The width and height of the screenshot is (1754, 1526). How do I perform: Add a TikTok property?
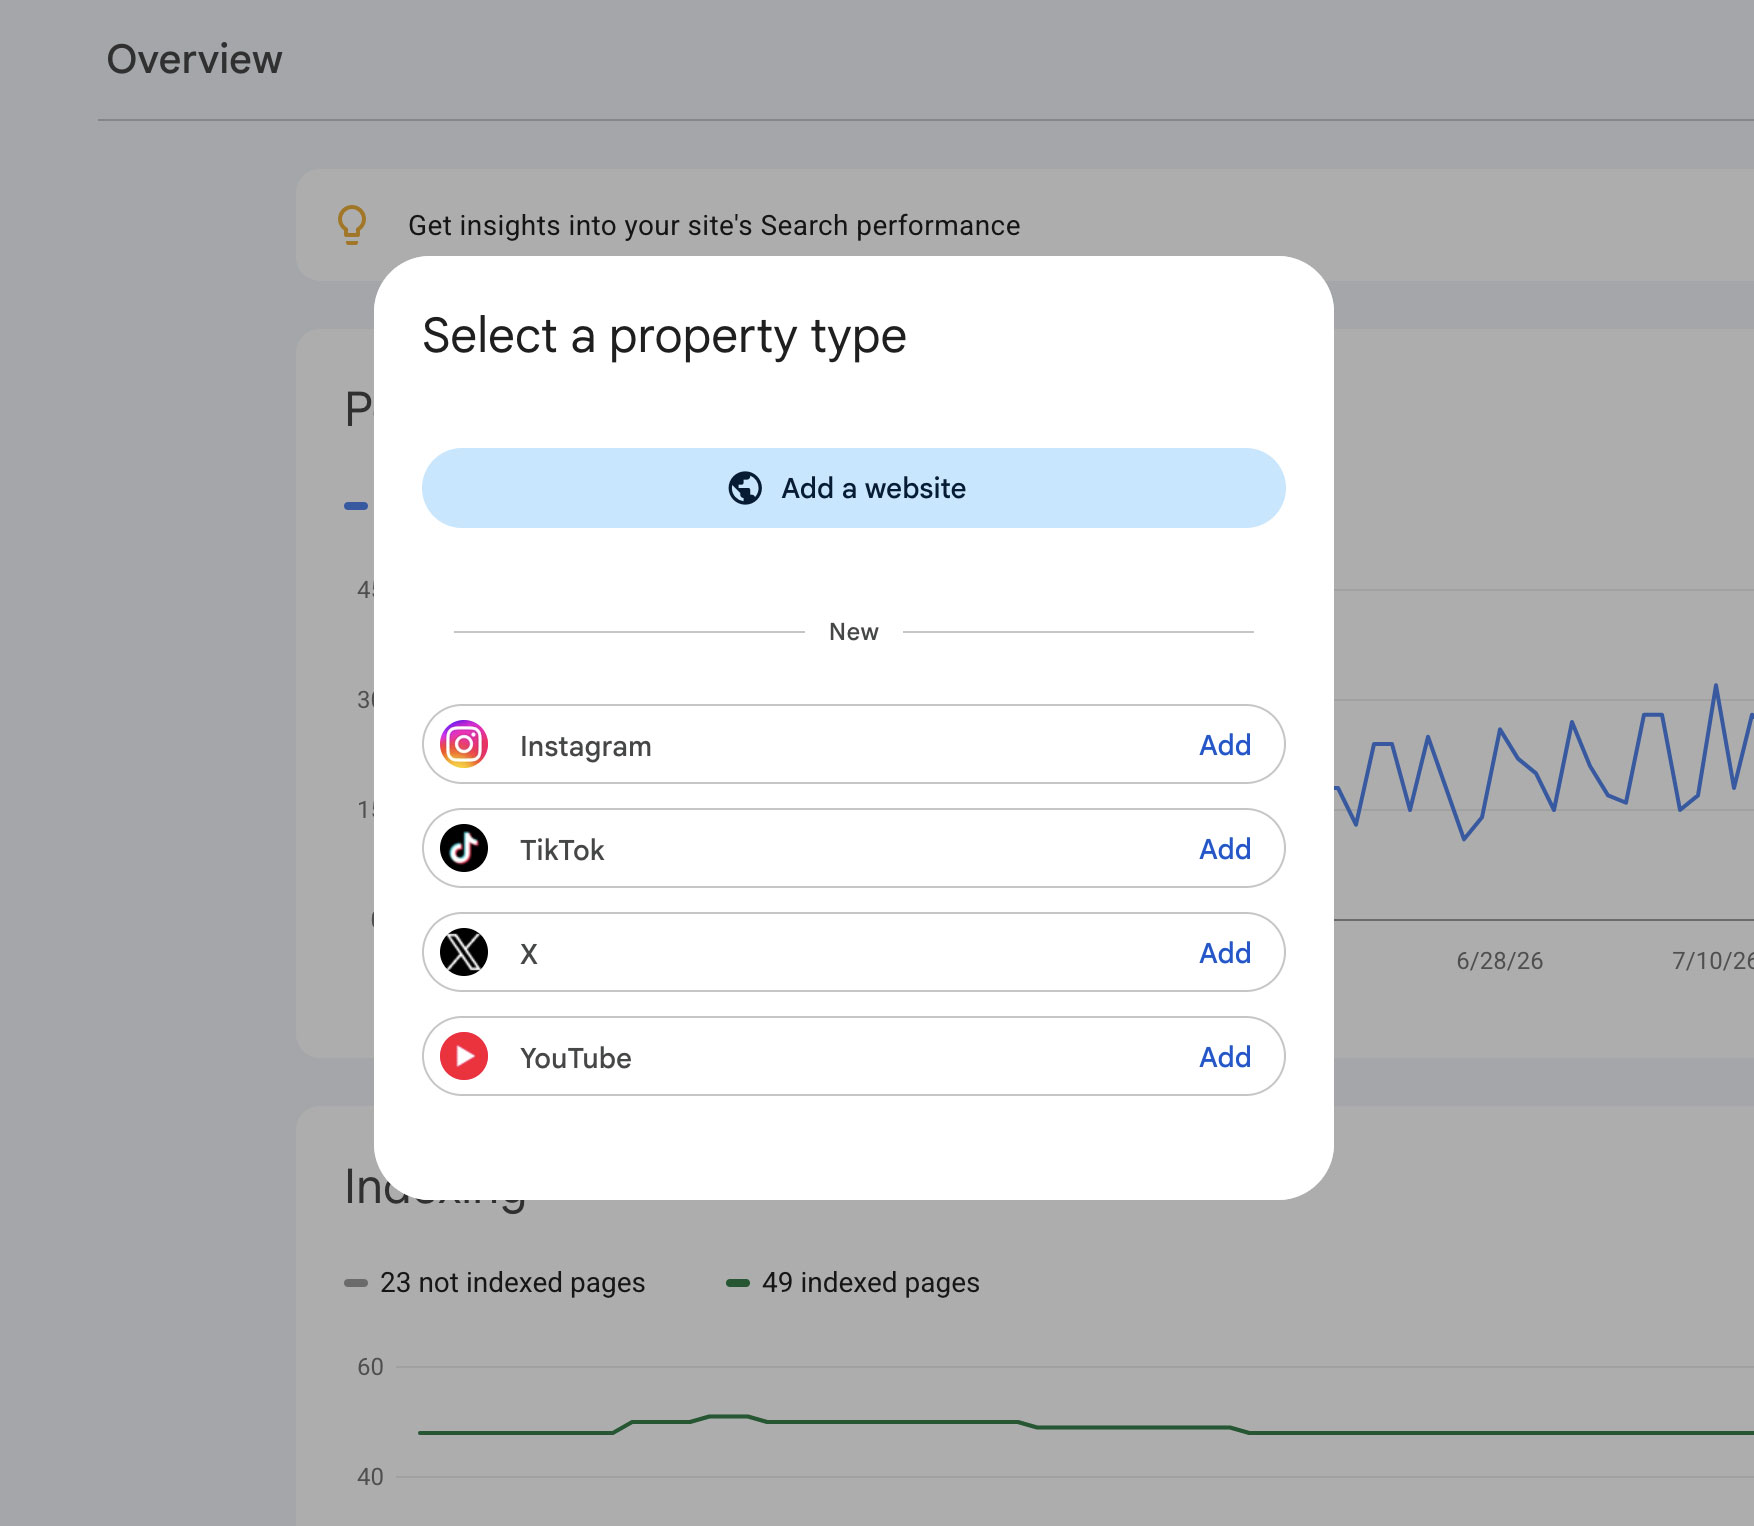[x=1225, y=849]
